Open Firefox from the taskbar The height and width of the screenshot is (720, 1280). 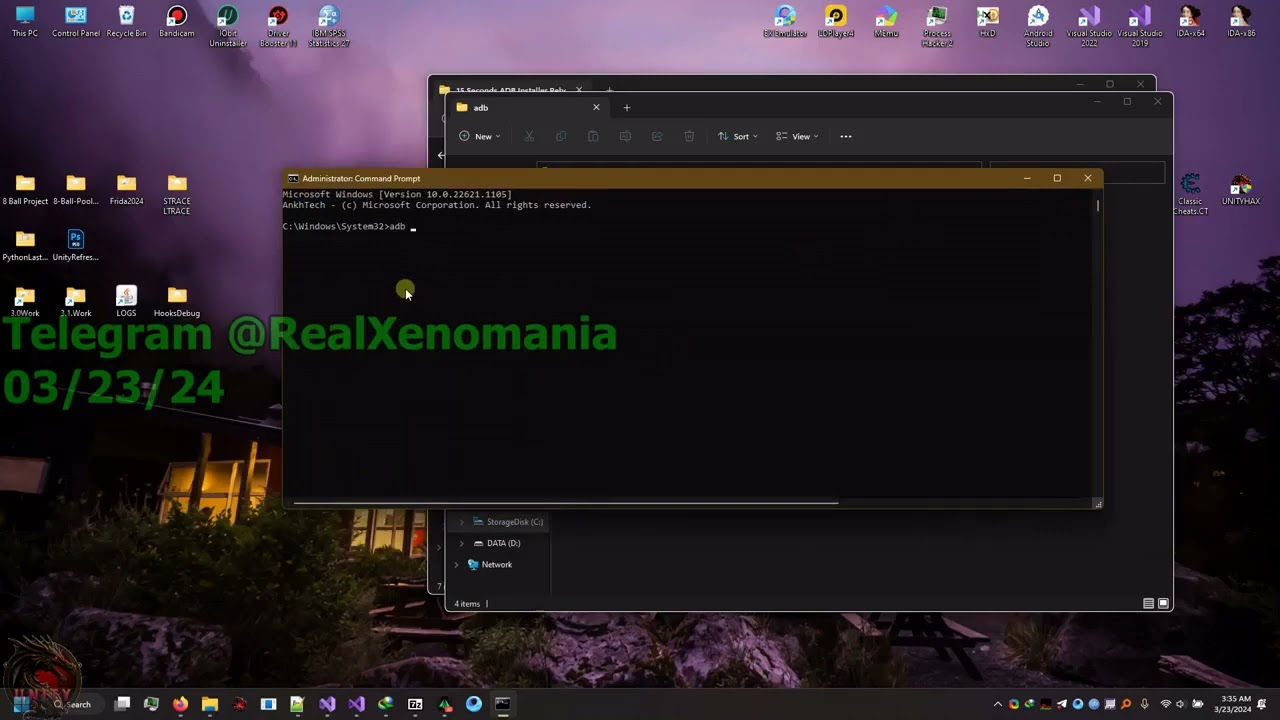tap(180, 704)
